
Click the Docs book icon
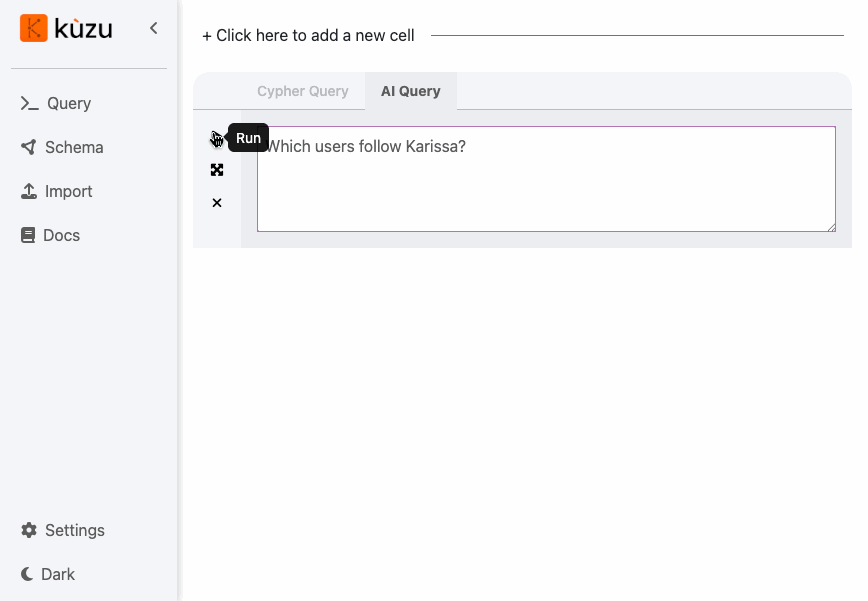[x=28, y=235]
